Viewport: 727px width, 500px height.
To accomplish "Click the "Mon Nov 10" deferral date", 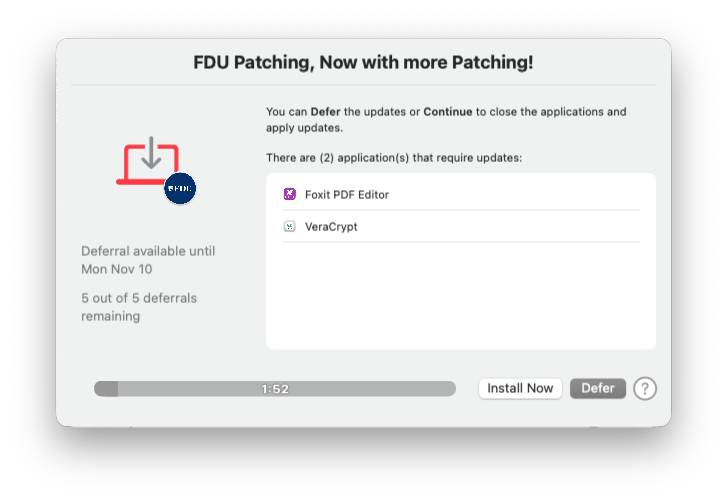I will [117, 269].
